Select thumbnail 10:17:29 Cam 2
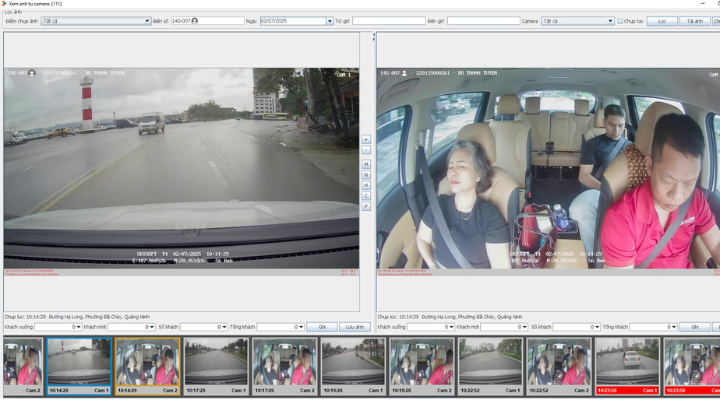 285,366
